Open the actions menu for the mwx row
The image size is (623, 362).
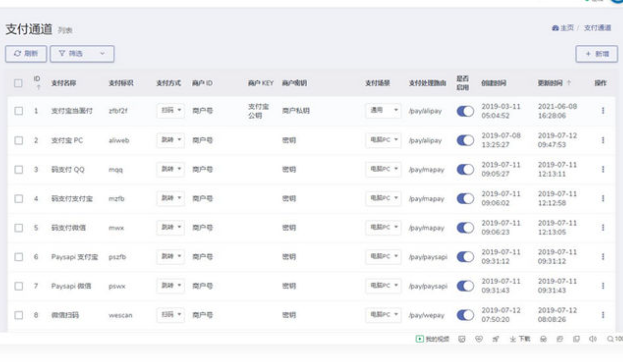pyautogui.click(x=603, y=228)
